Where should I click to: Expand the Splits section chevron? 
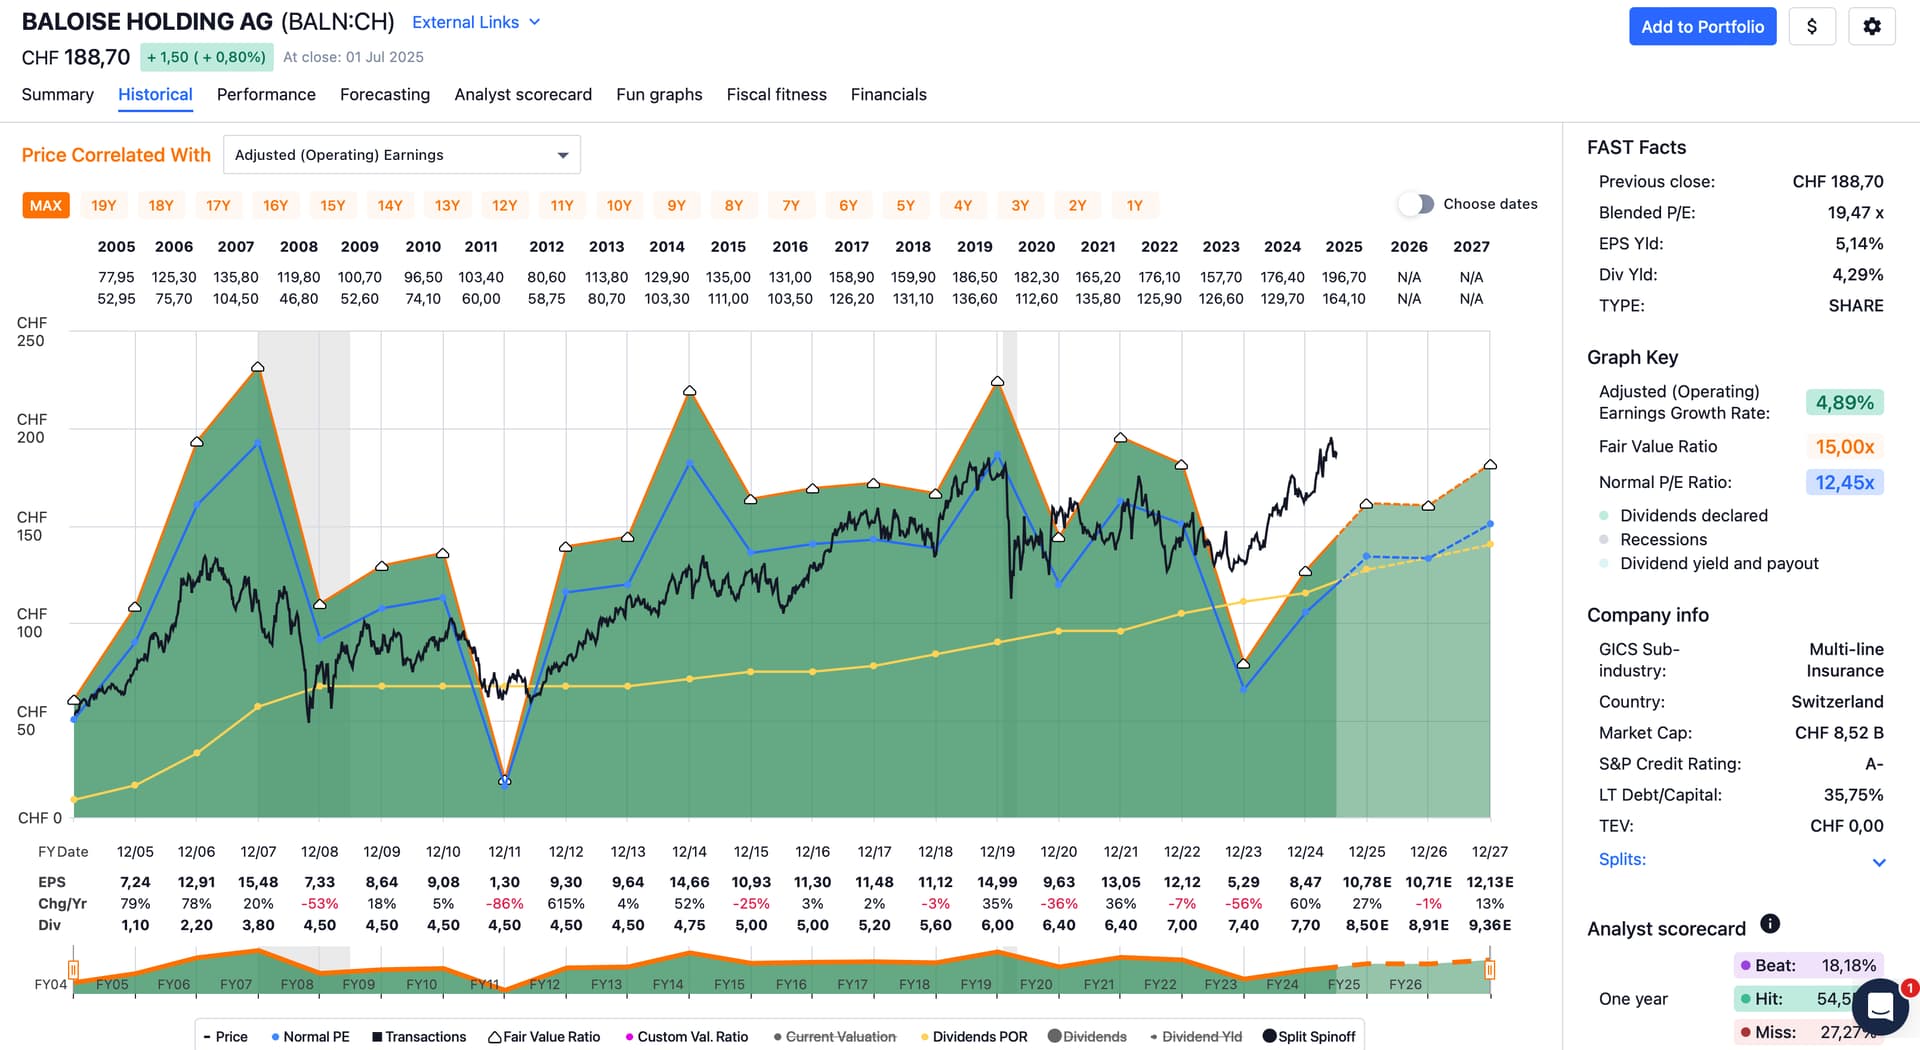pos(1879,862)
